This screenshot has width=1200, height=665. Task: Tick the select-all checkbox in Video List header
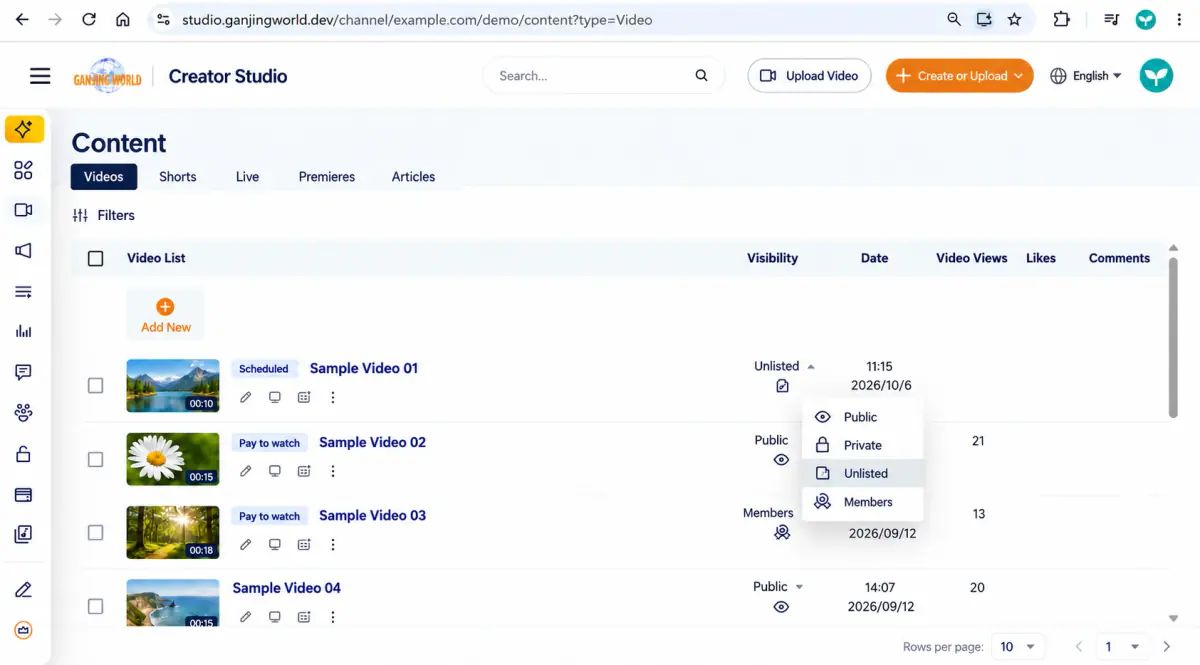[95, 258]
